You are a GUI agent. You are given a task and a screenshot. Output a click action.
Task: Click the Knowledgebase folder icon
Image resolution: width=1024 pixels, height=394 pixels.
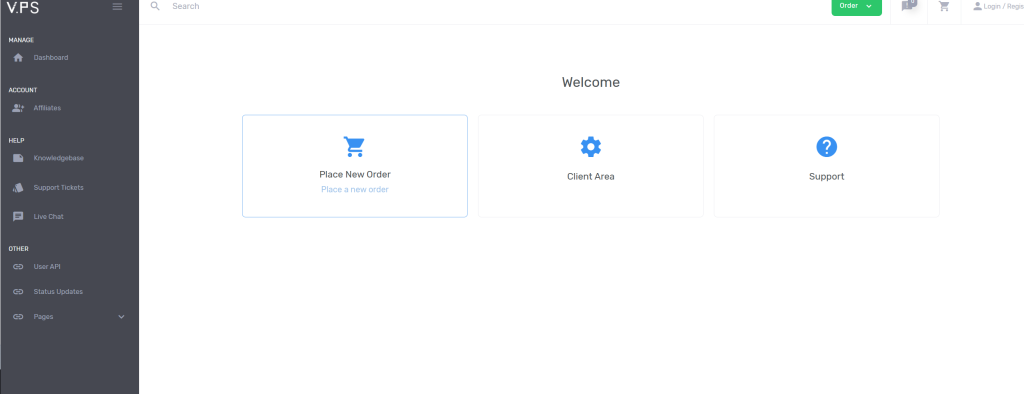pos(18,158)
